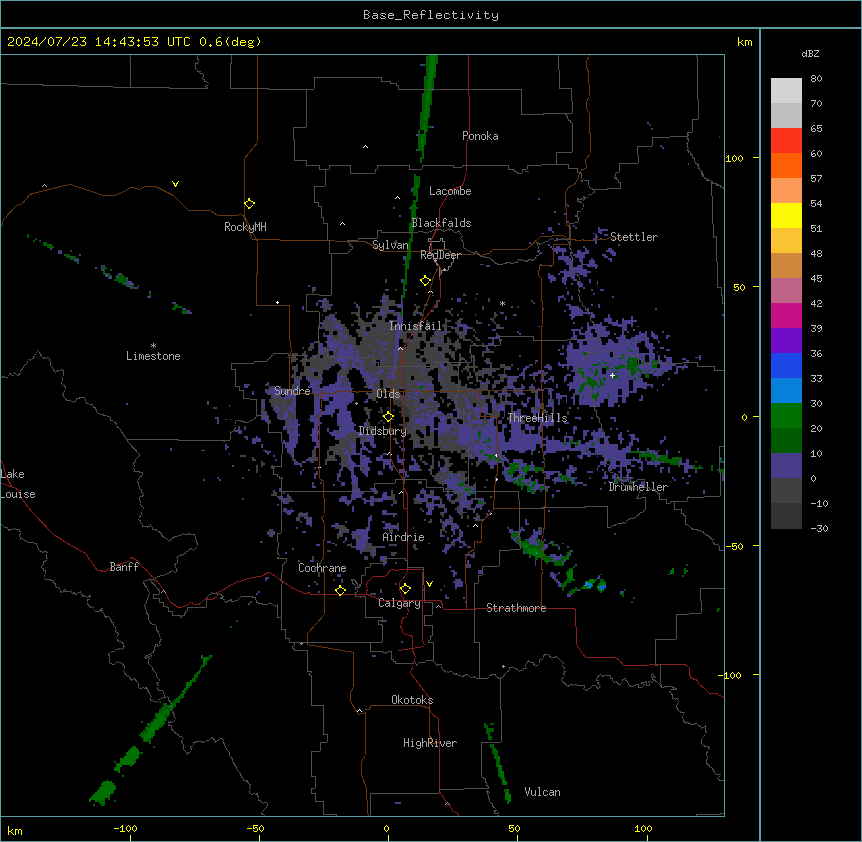The image size is (862, 842).
Task: Click the Okotoks town label
Action: tap(412, 700)
